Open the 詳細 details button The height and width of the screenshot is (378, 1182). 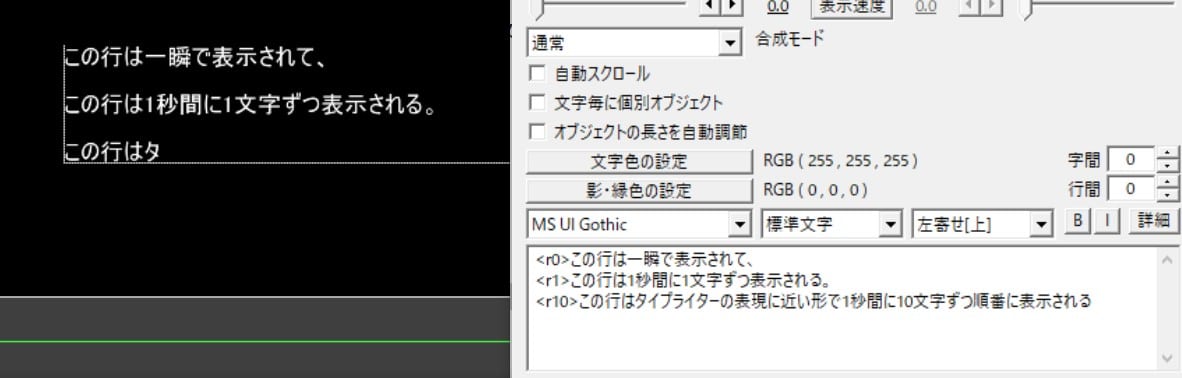[x=1153, y=220]
